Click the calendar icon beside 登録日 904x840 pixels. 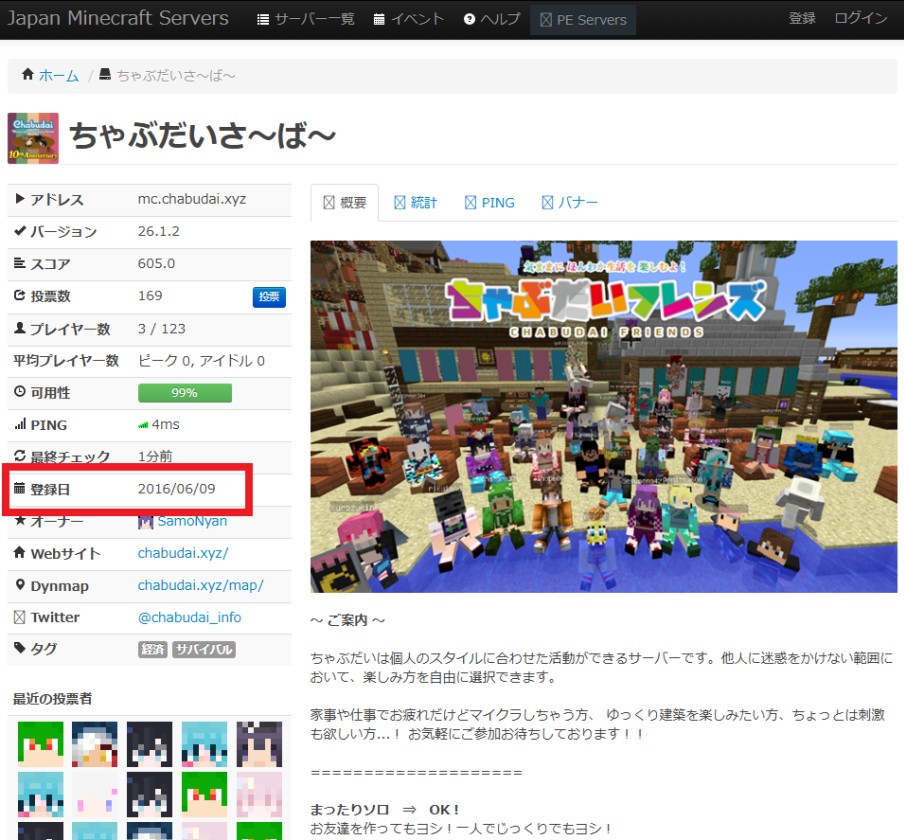pos(20,488)
